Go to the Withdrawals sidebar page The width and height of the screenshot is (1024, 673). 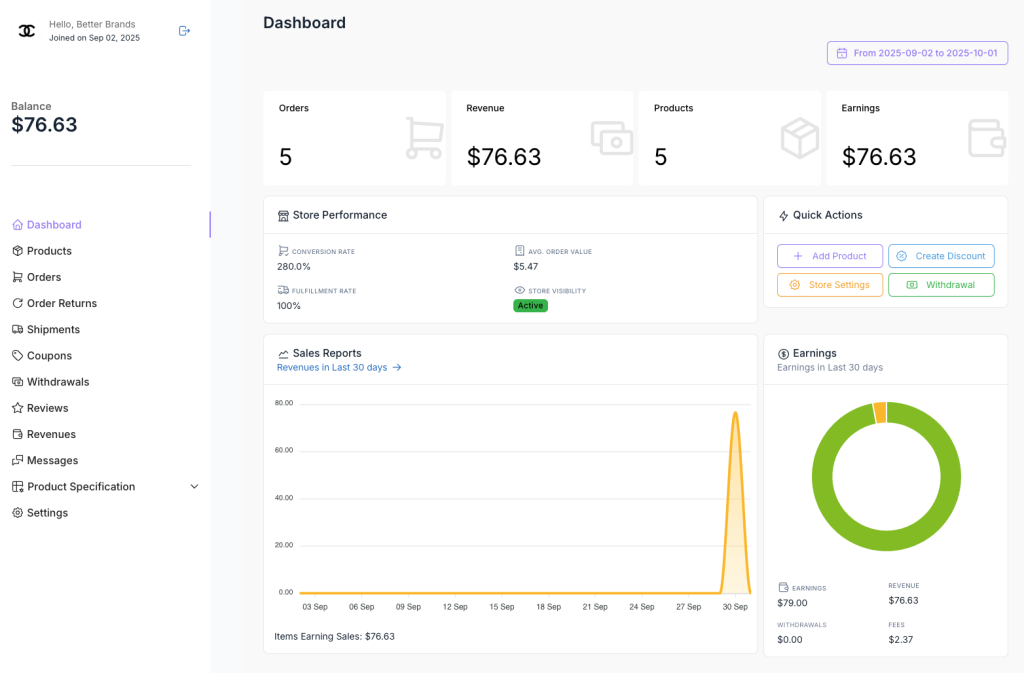tap(58, 382)
